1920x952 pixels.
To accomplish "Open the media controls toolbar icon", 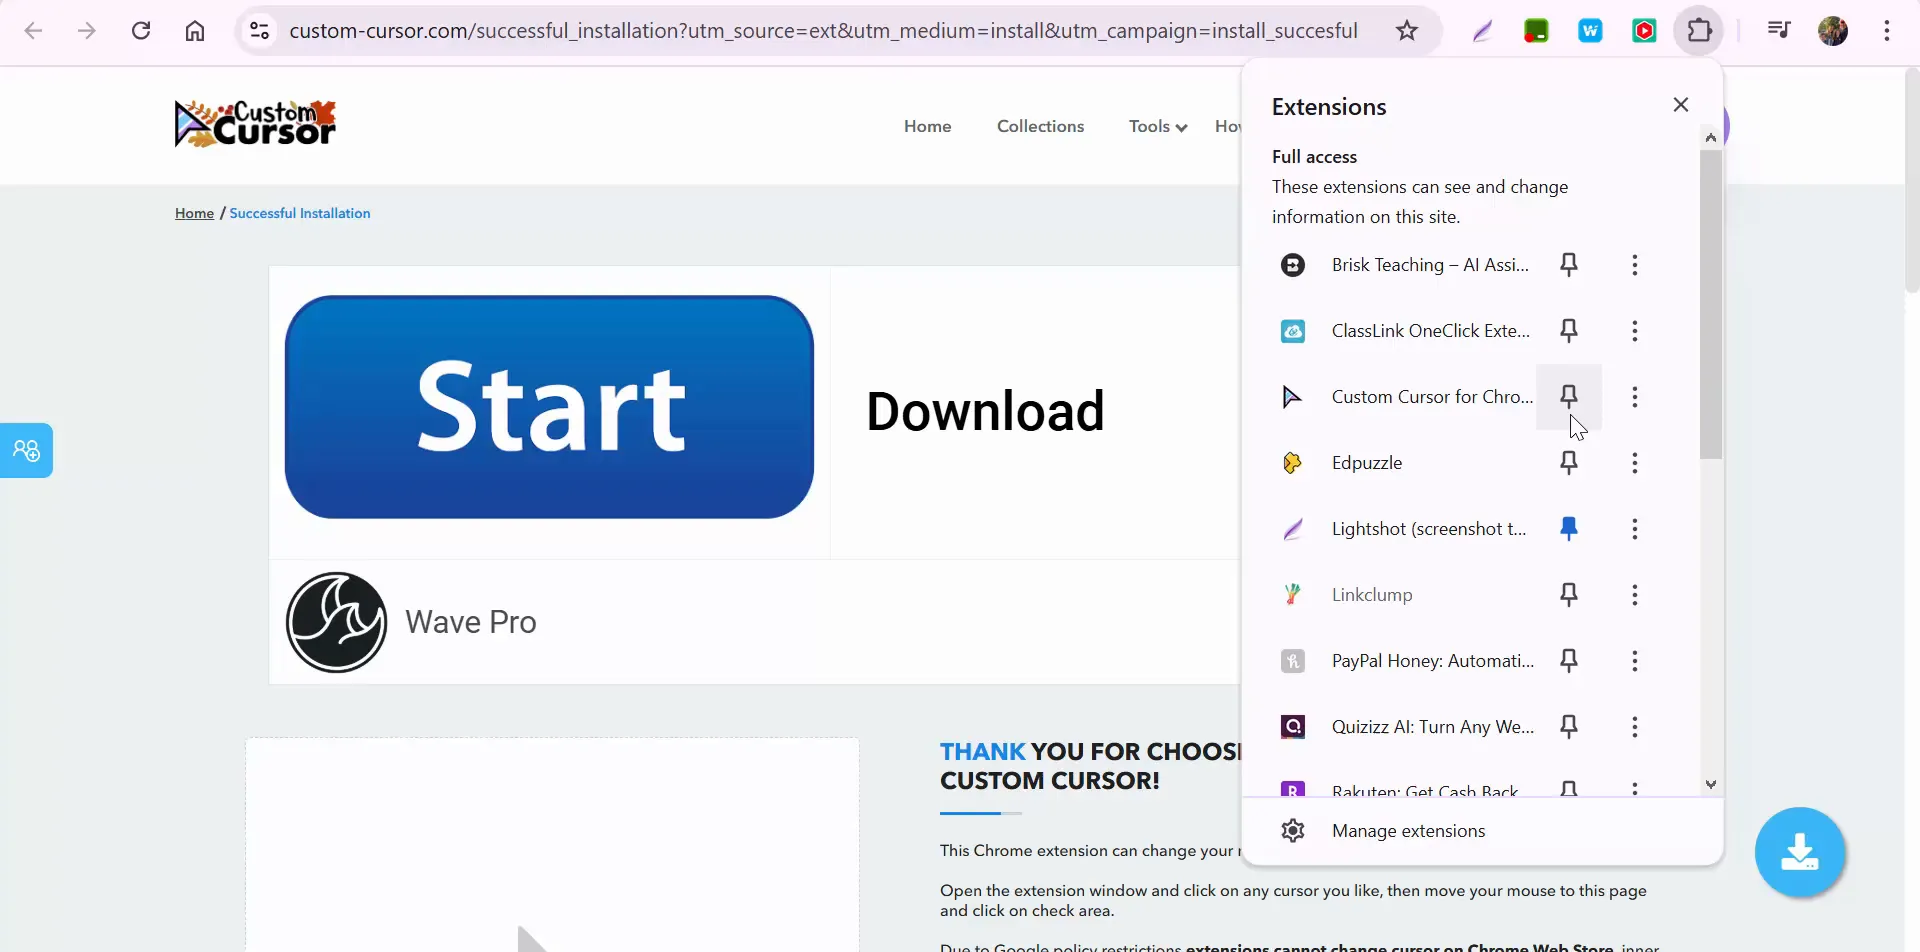I will click(x=1779, y=31).
